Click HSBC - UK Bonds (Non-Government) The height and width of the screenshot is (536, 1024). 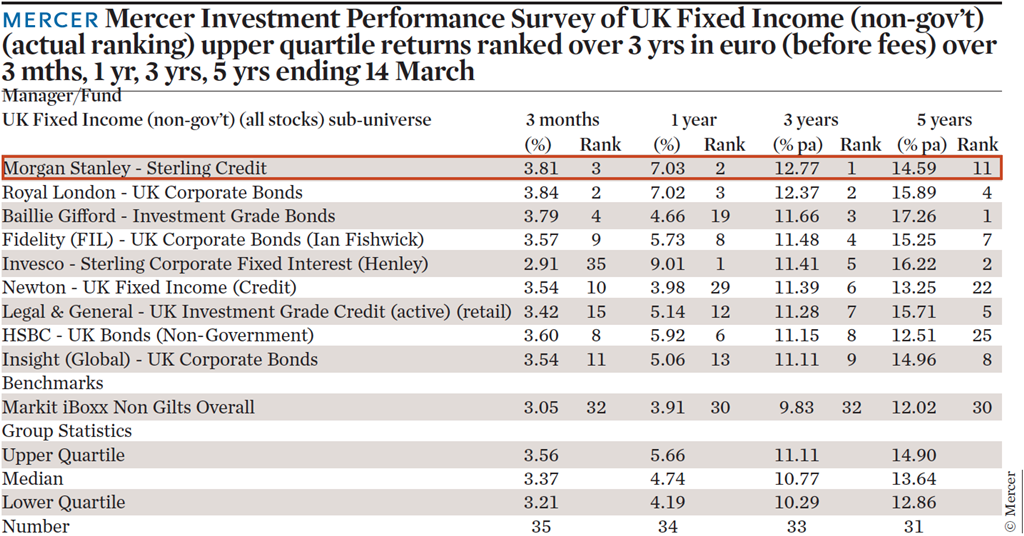coord(157,336)
